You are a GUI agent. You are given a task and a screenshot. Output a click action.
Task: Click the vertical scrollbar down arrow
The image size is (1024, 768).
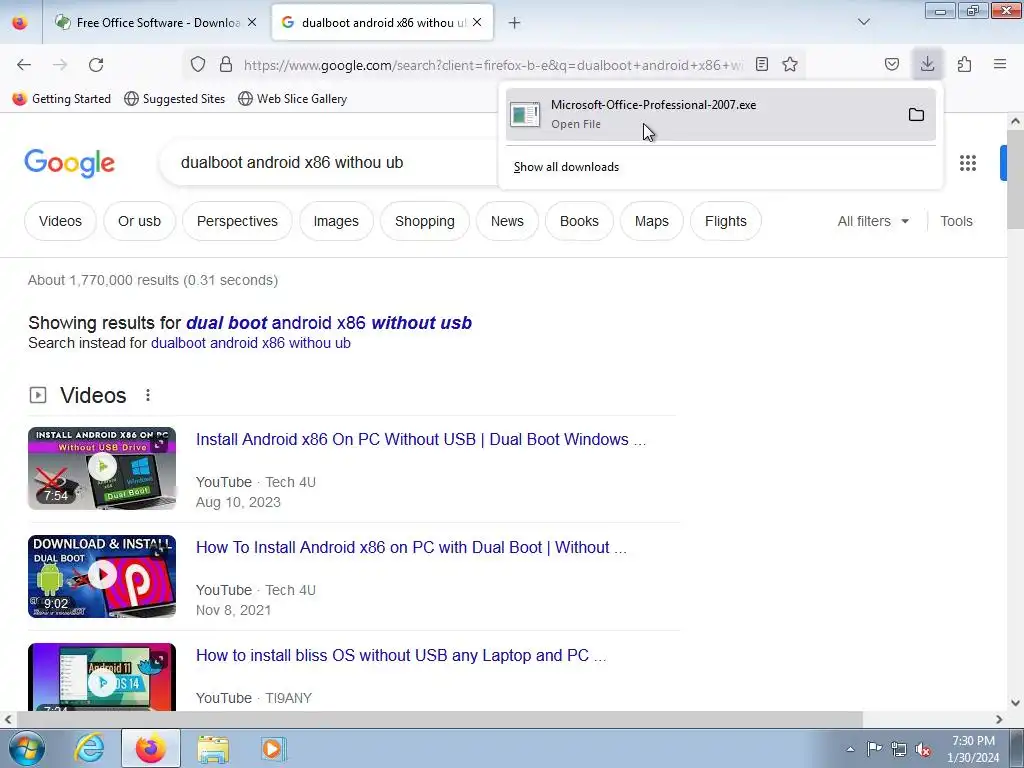[1015, 703]
